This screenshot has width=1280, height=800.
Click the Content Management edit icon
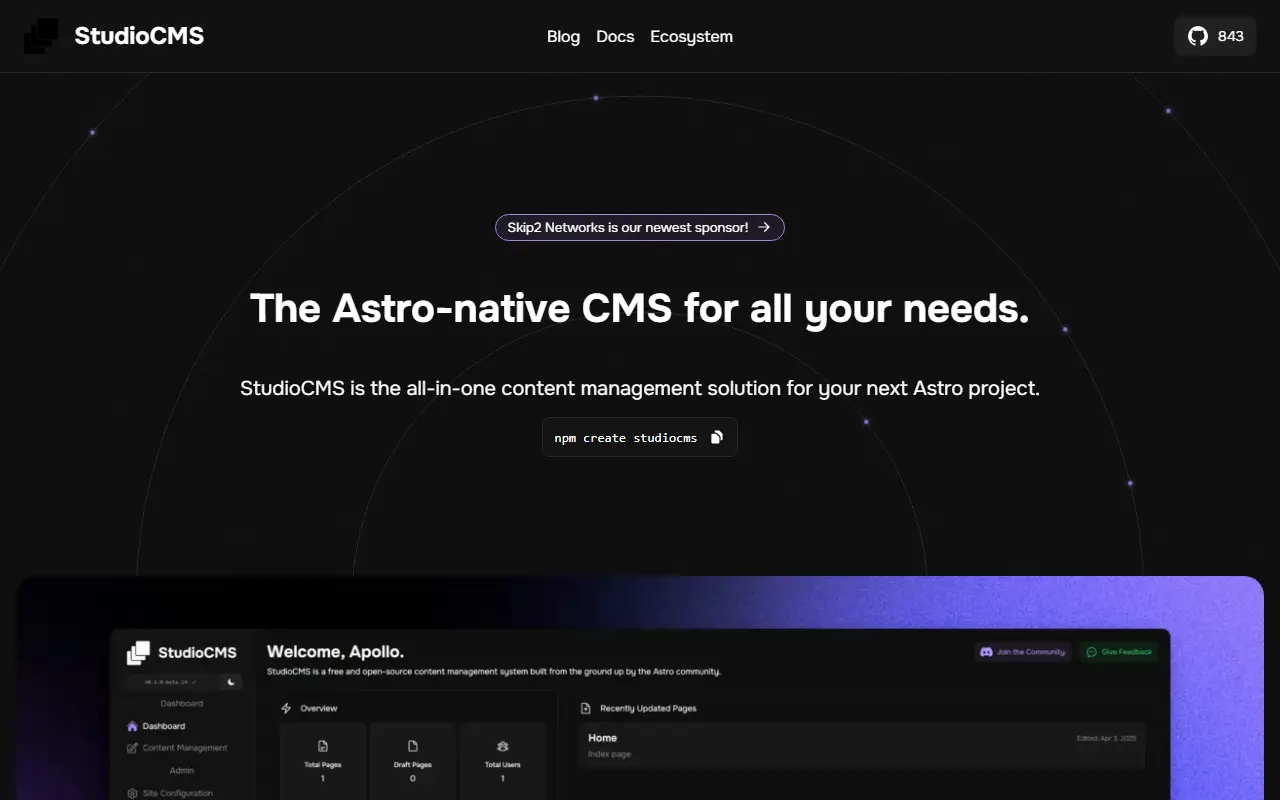click(133, 748)
